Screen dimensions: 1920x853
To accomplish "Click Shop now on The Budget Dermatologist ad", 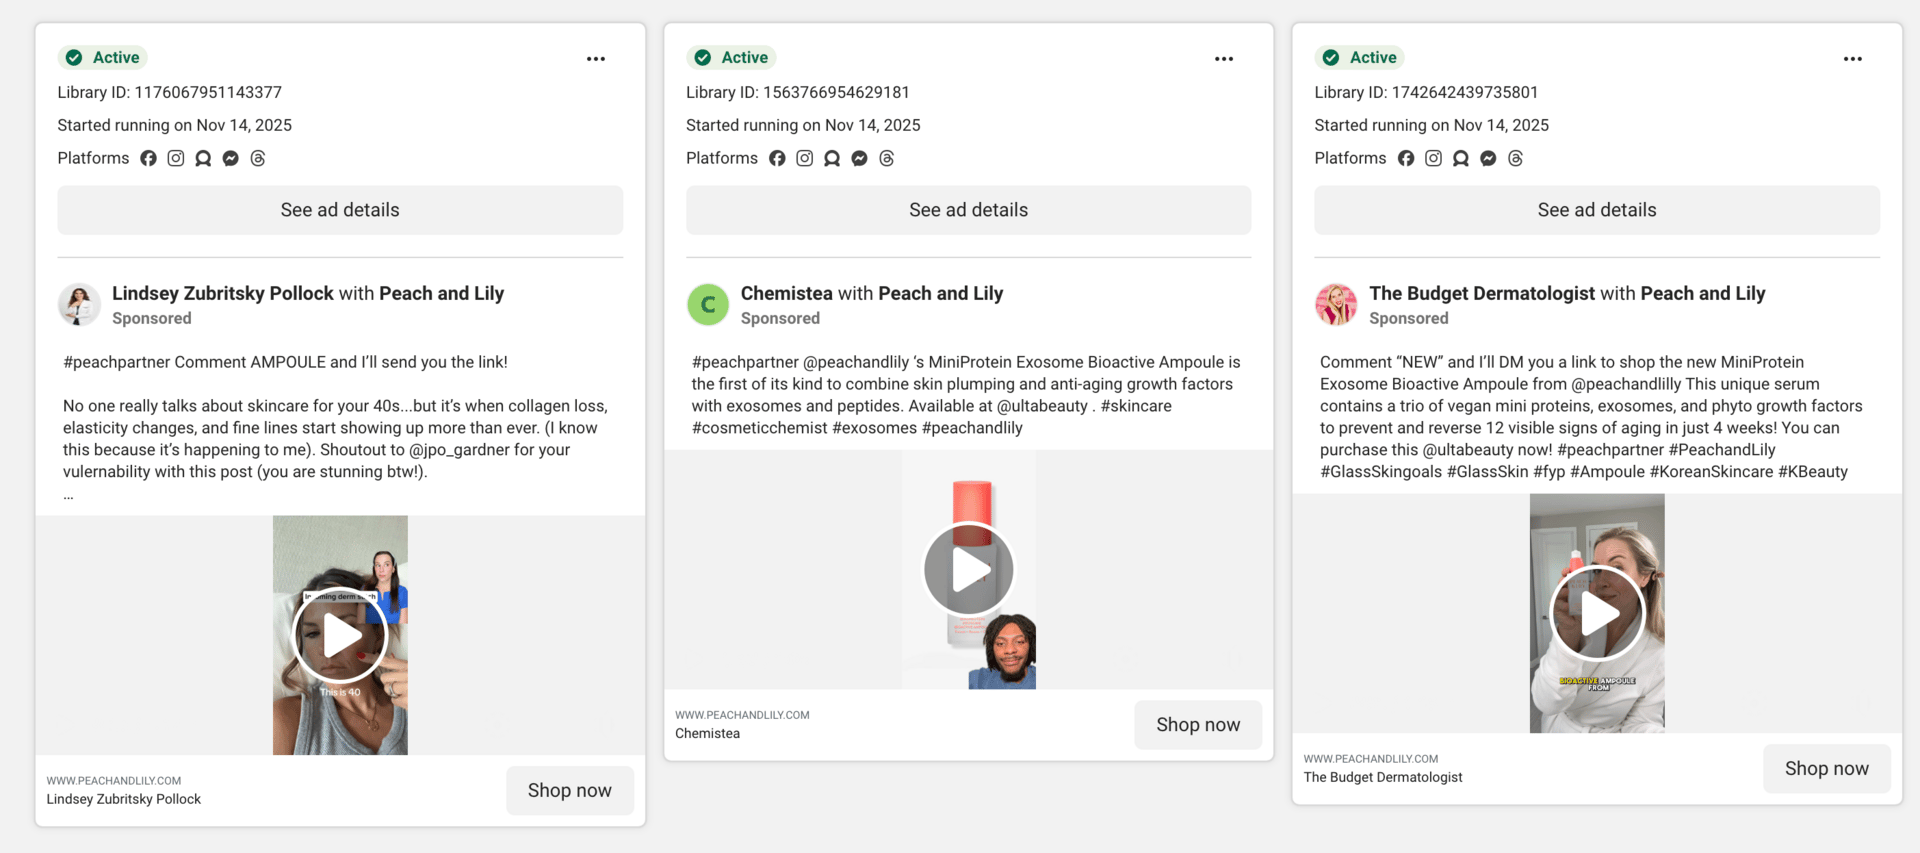I will (x=1827, y=769).
